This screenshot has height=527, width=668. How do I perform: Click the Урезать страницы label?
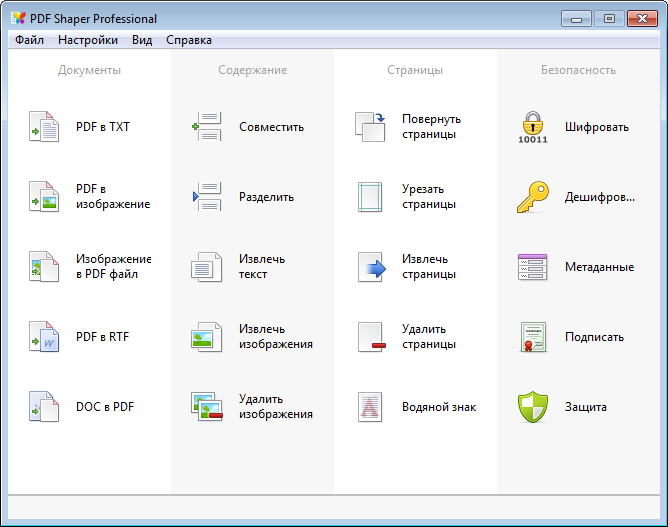pos(429,196)
